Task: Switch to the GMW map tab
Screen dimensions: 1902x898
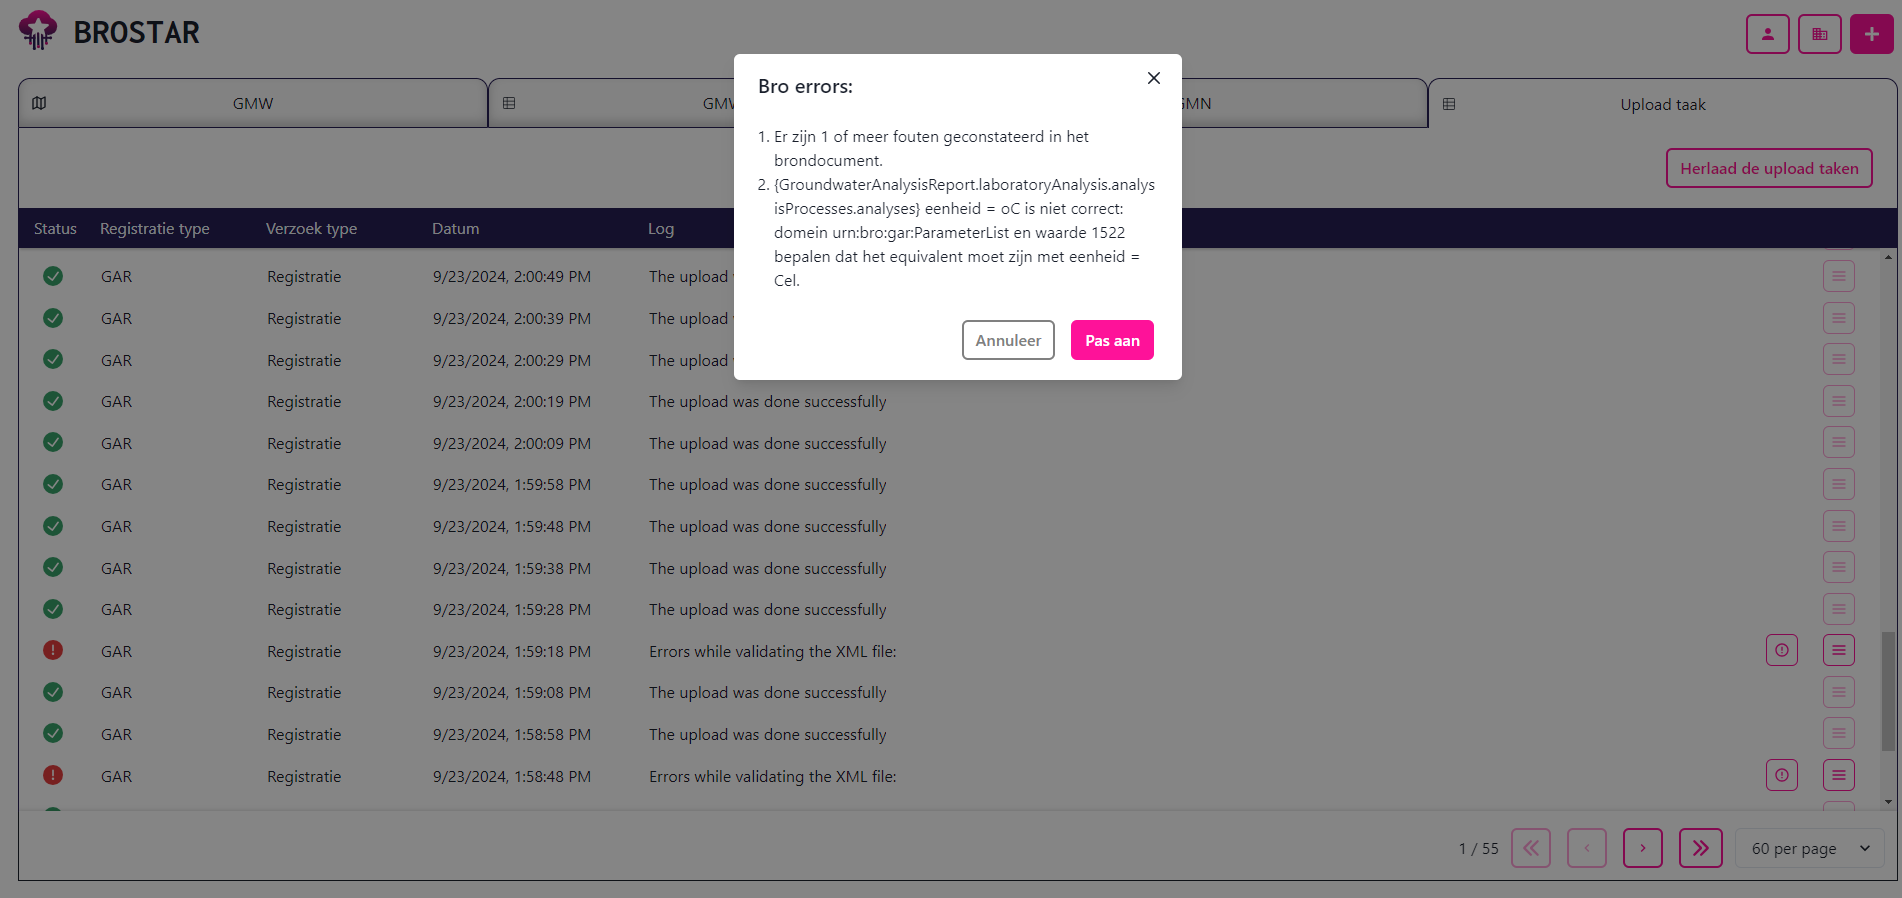Action: click(x=253, y=103)
